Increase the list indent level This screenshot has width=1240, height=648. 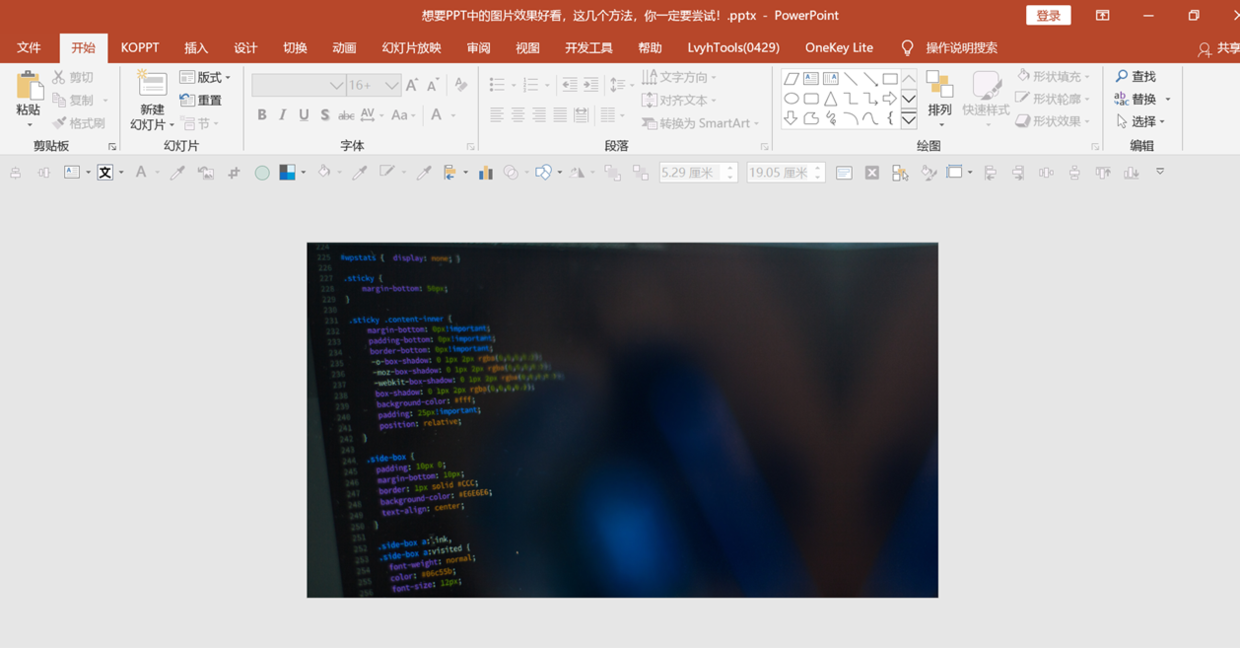(591, 86)
